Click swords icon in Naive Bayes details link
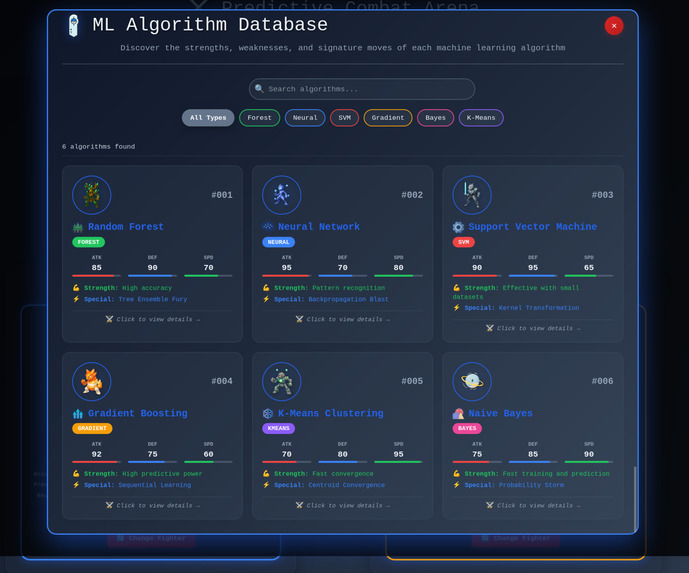689x573 pixels. tap(490, 506)
